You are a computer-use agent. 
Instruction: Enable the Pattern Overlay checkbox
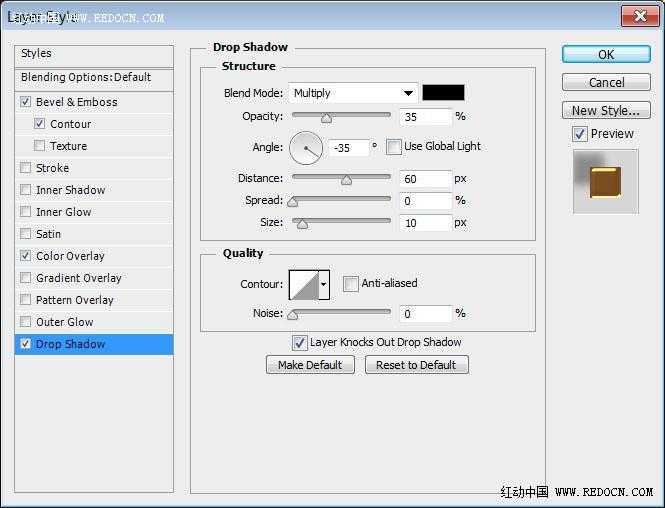pos(25,300)
